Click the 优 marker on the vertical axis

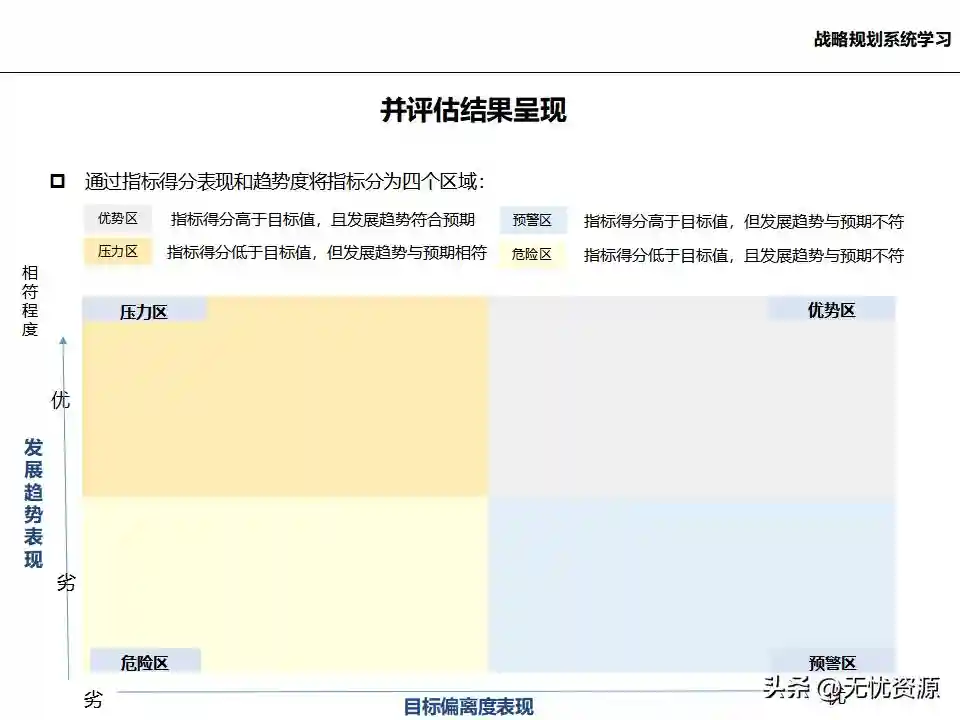(61, 401)
